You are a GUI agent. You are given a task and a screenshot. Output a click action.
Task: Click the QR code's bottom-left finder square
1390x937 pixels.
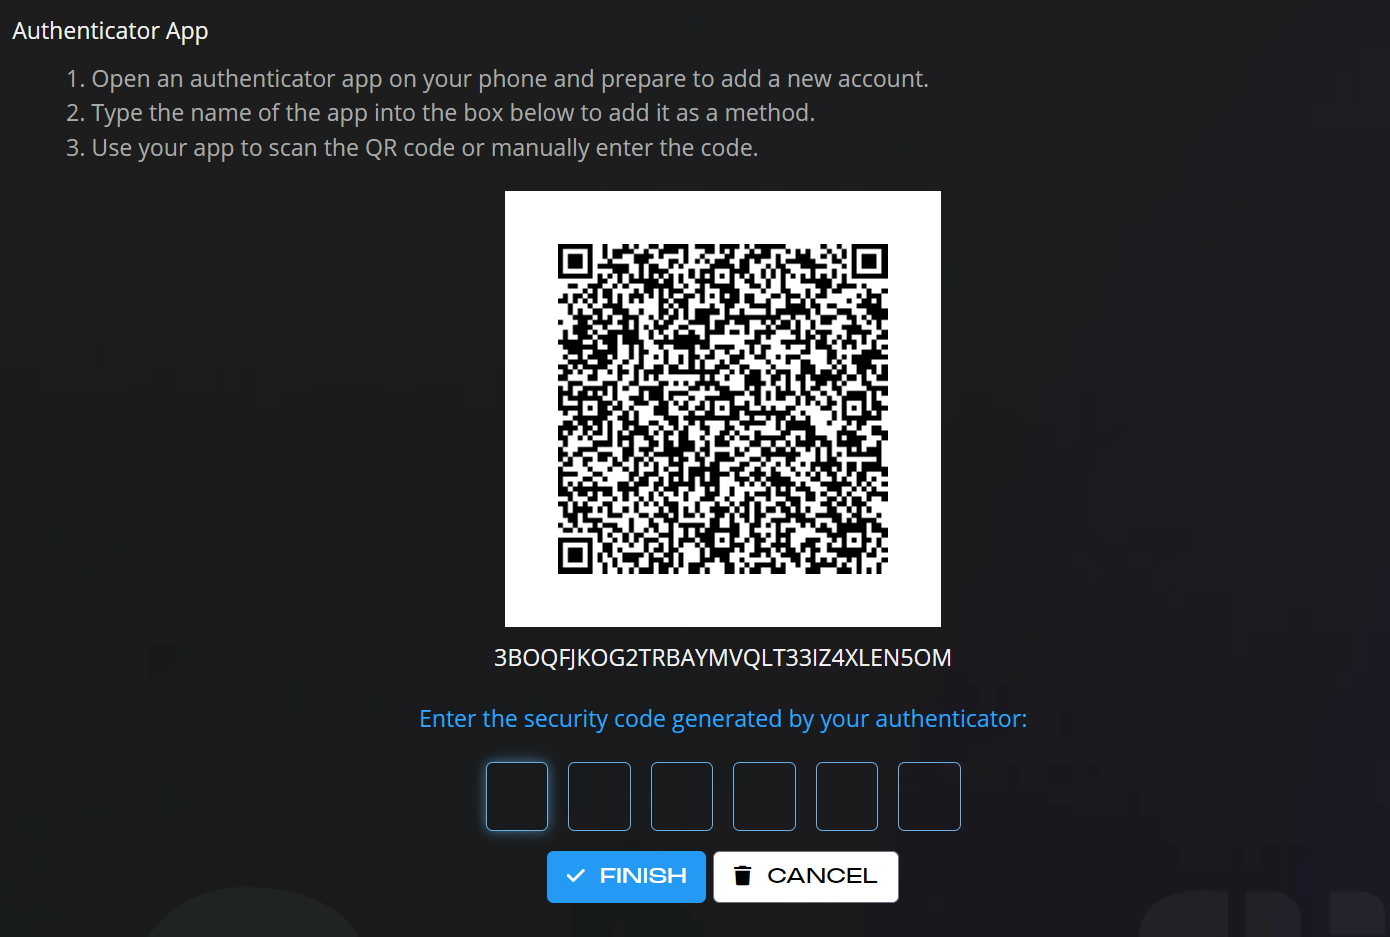pos(575,555)
